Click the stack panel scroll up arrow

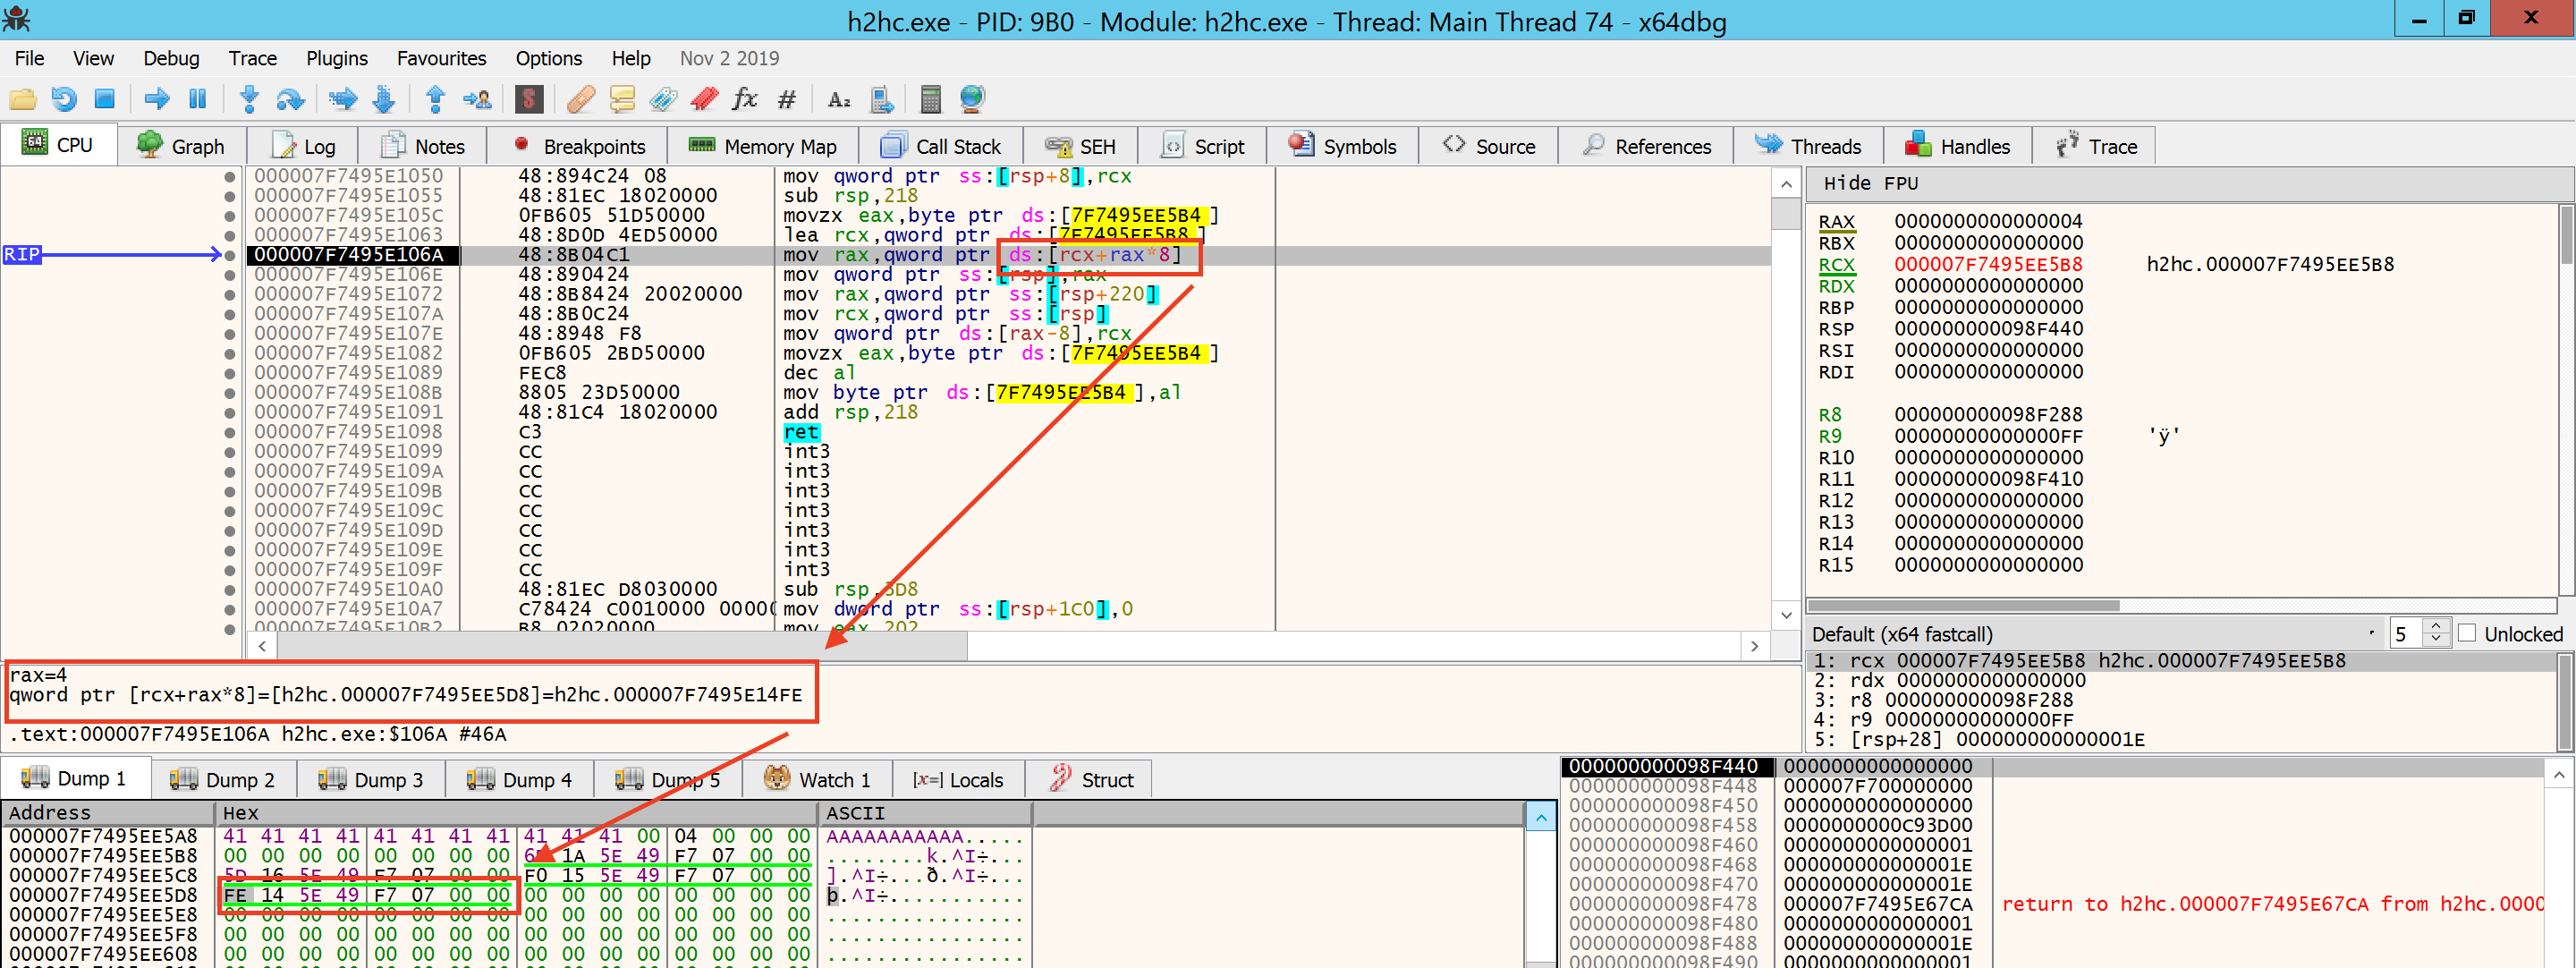click(x=2558, y=775)
